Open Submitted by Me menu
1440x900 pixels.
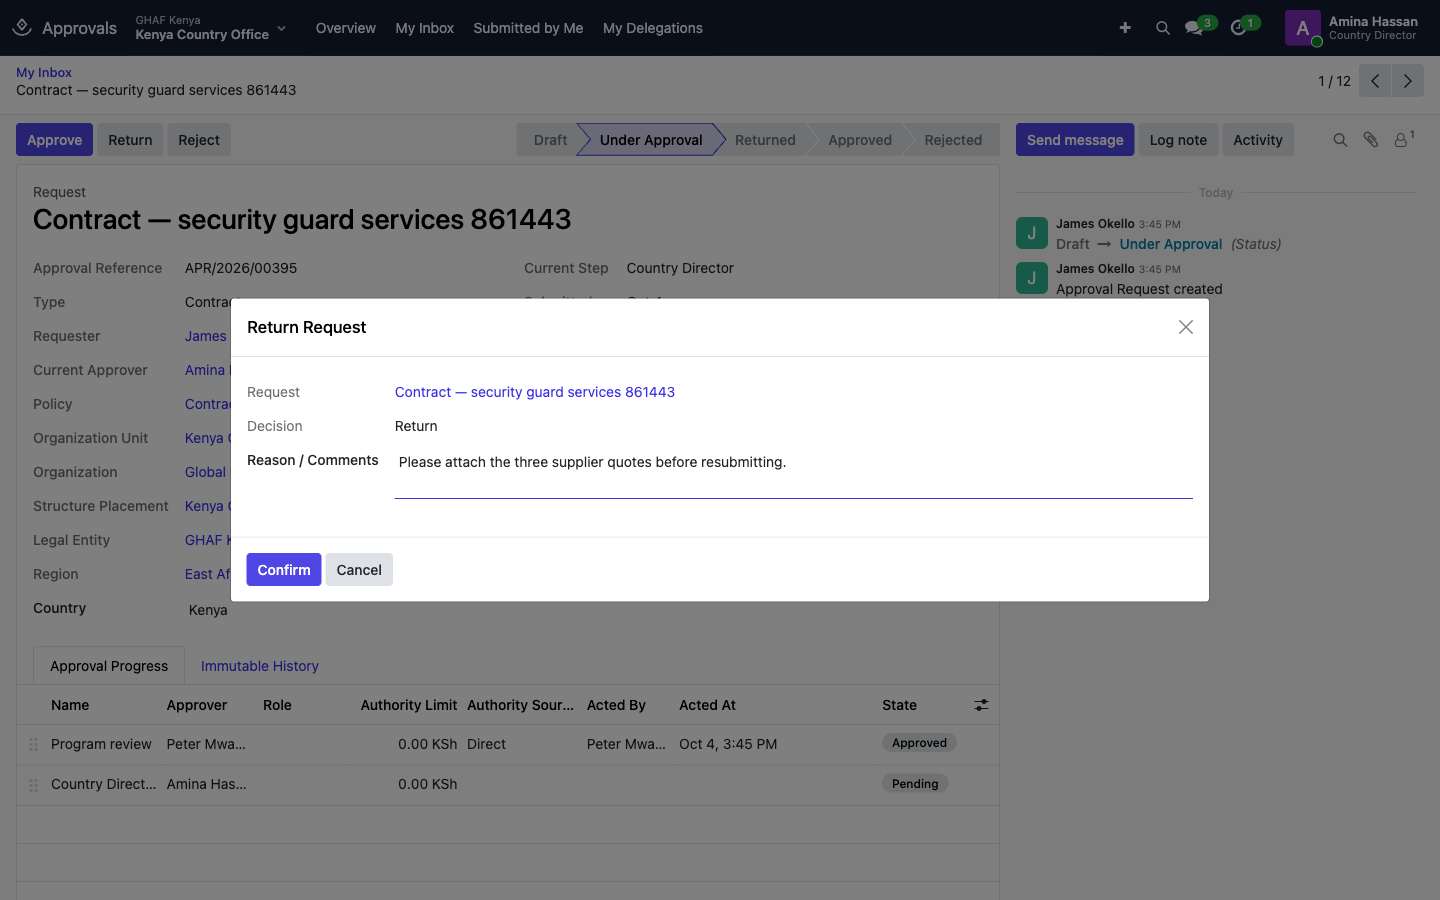(x=528, y=28)
